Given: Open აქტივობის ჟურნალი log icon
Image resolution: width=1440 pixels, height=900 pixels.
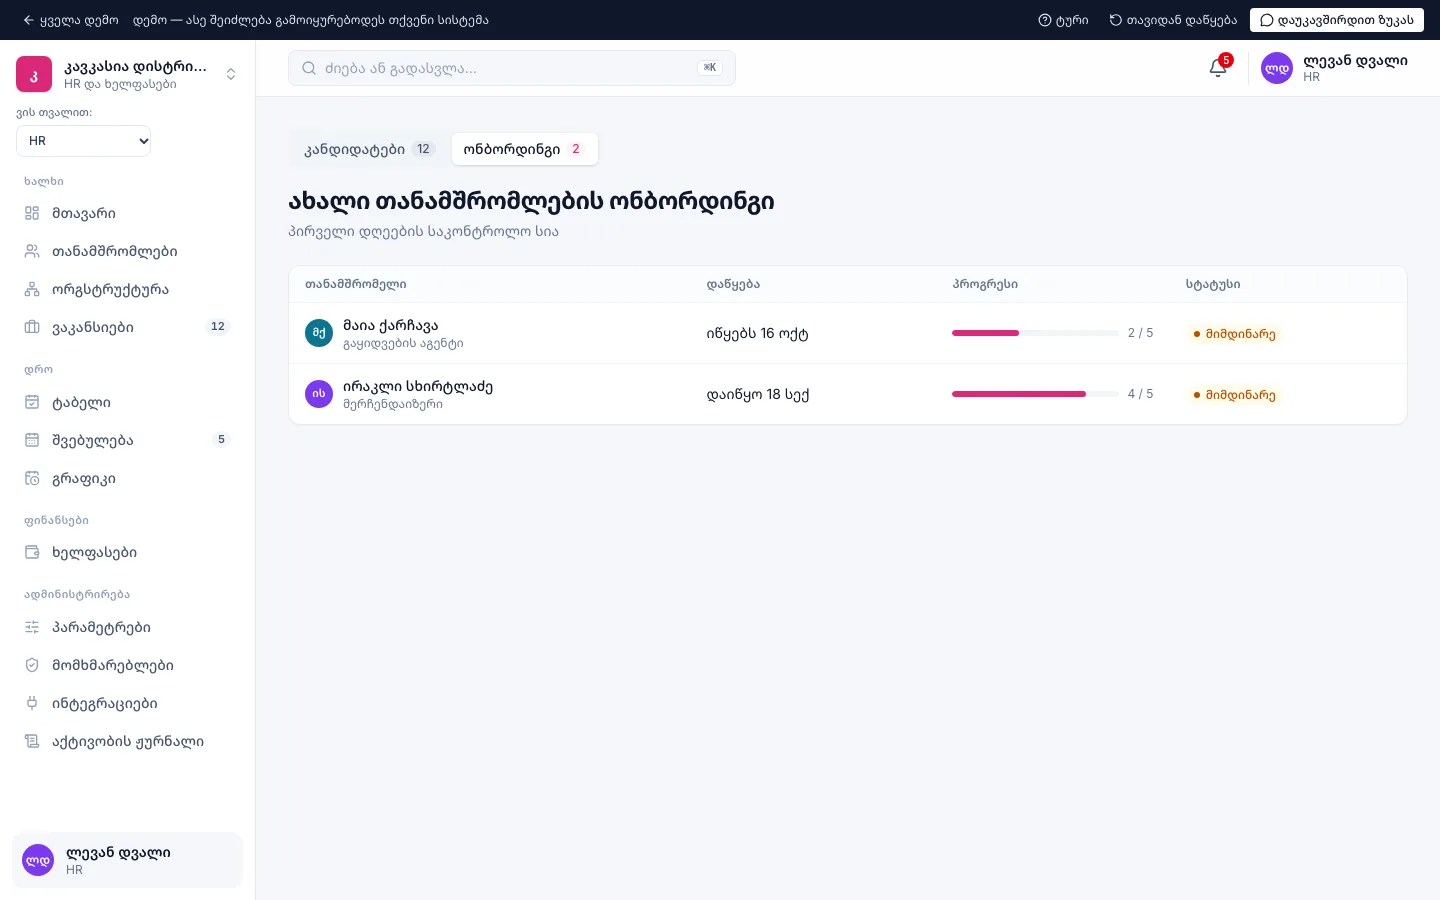Looking at the screenshot, I should coord(32,741).
